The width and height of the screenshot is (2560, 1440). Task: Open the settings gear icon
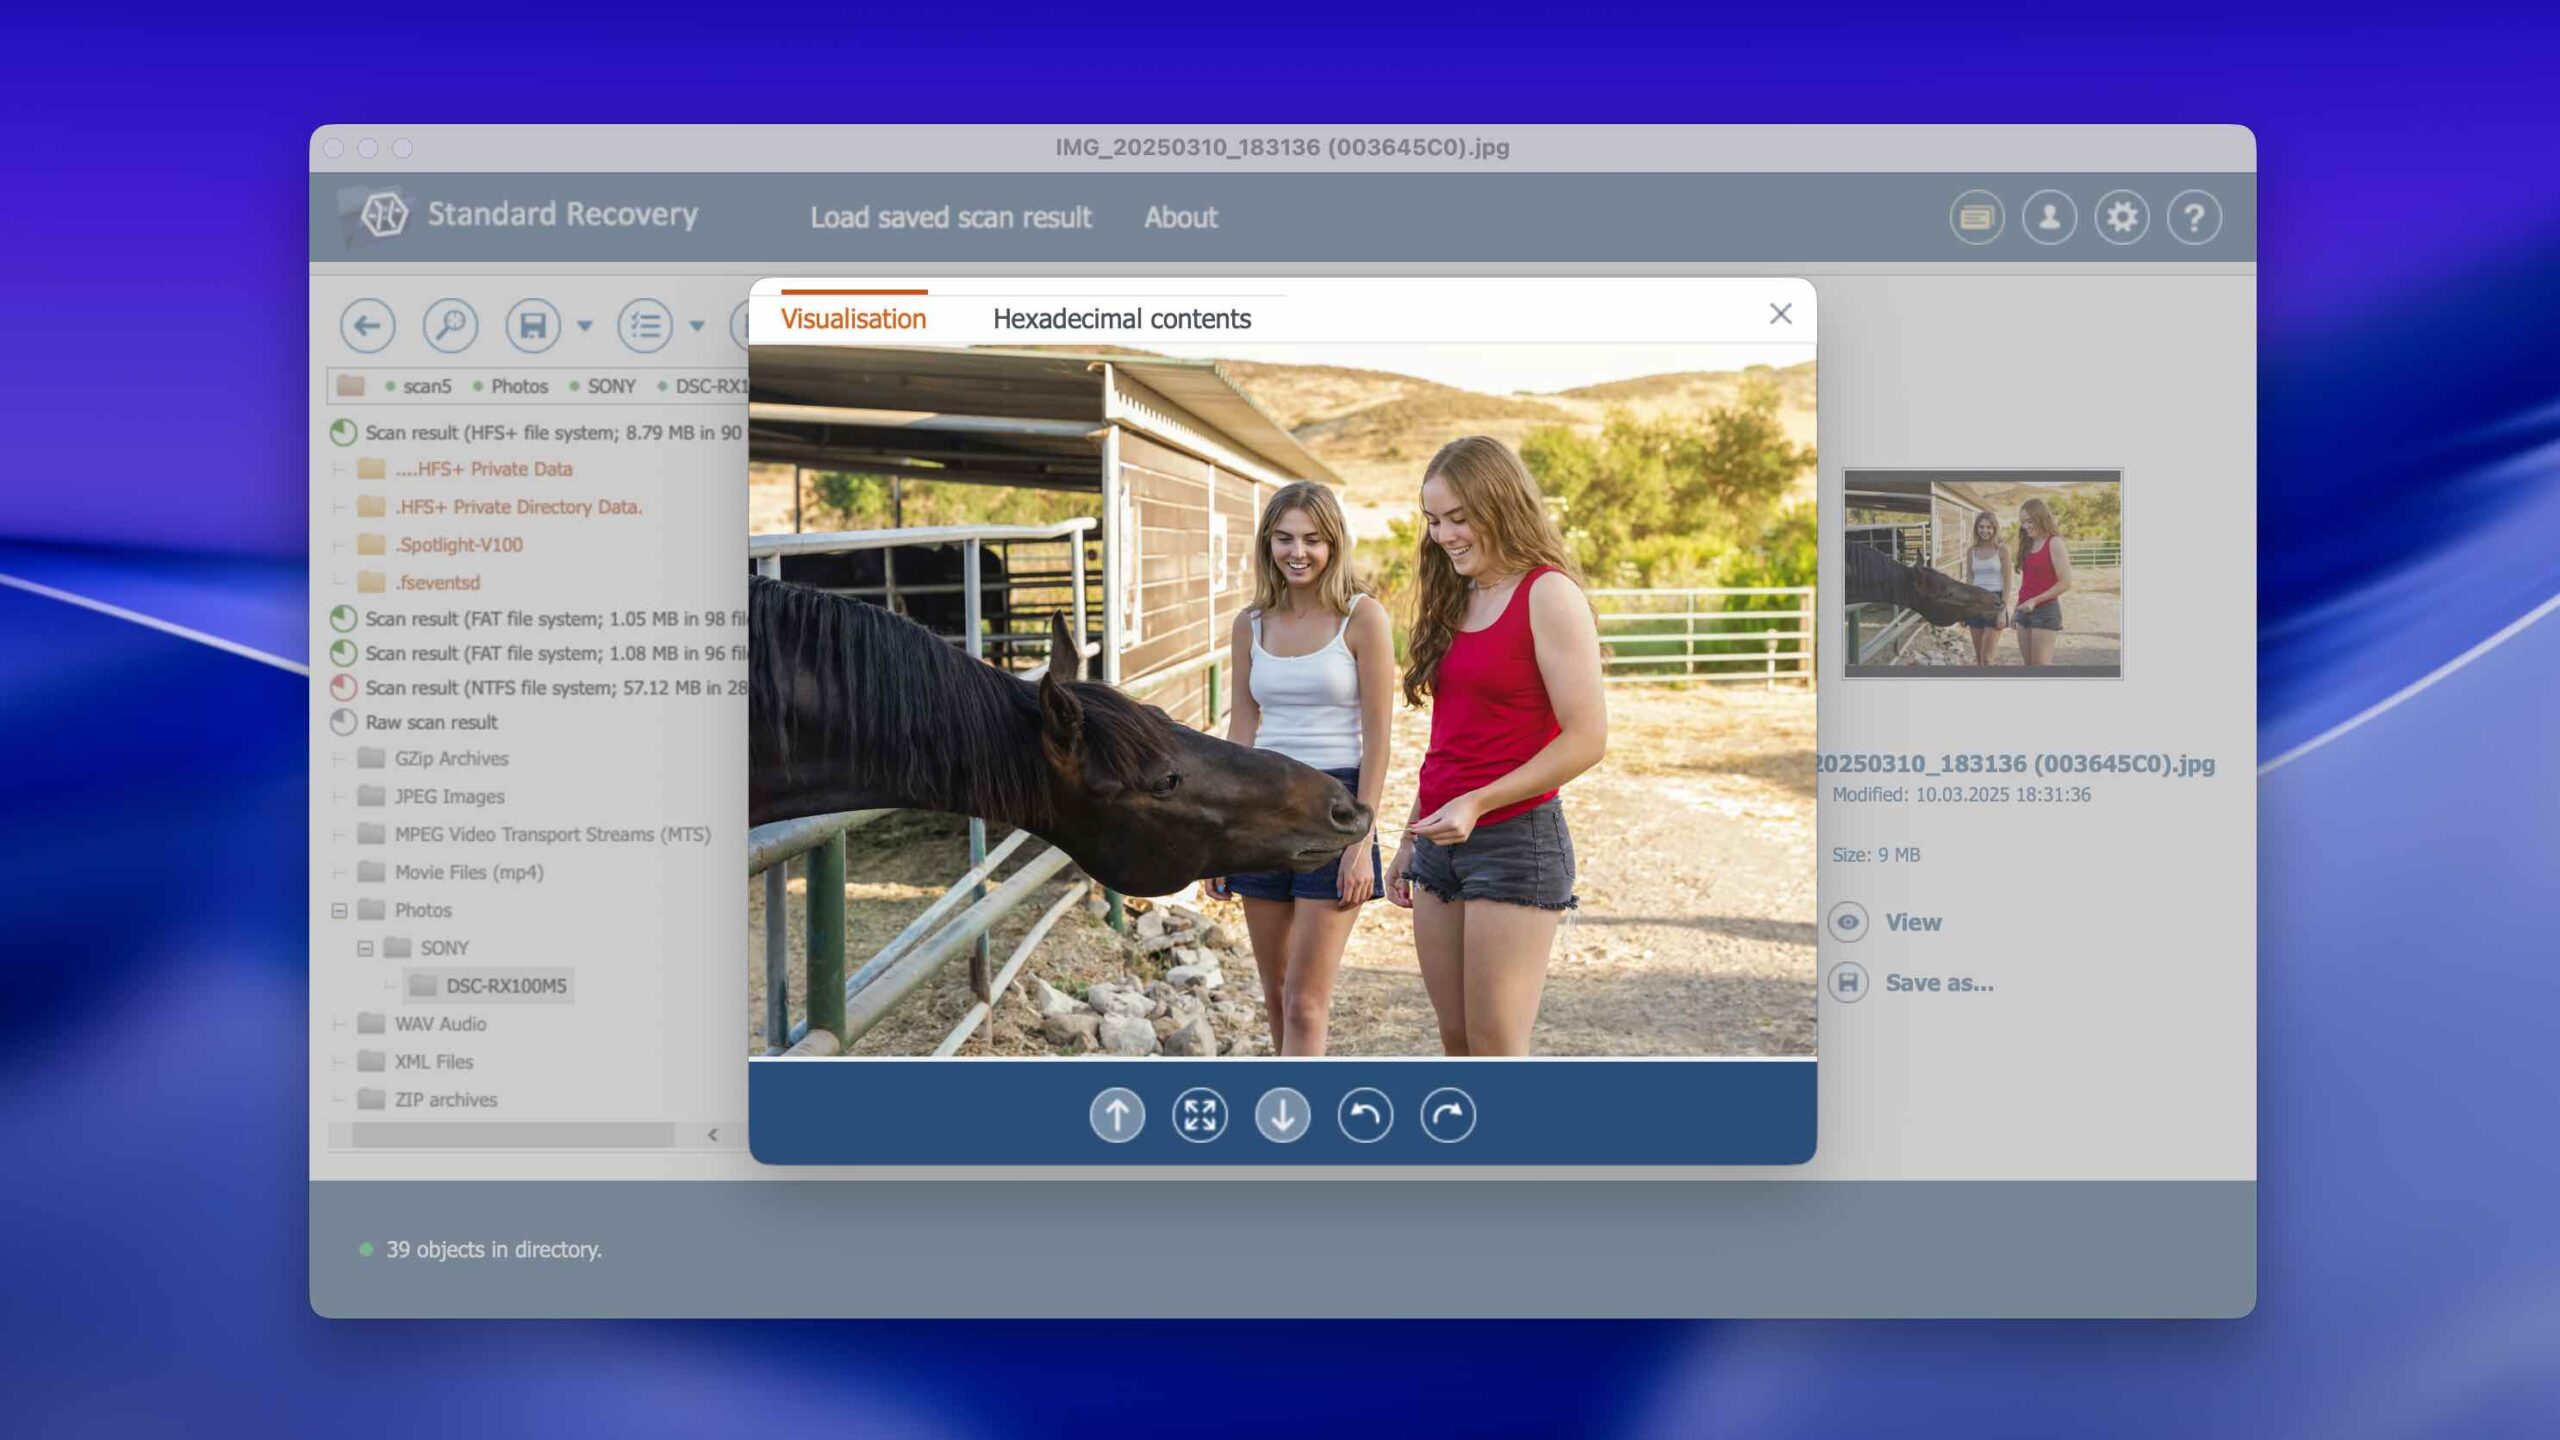tap(2121, 217)
